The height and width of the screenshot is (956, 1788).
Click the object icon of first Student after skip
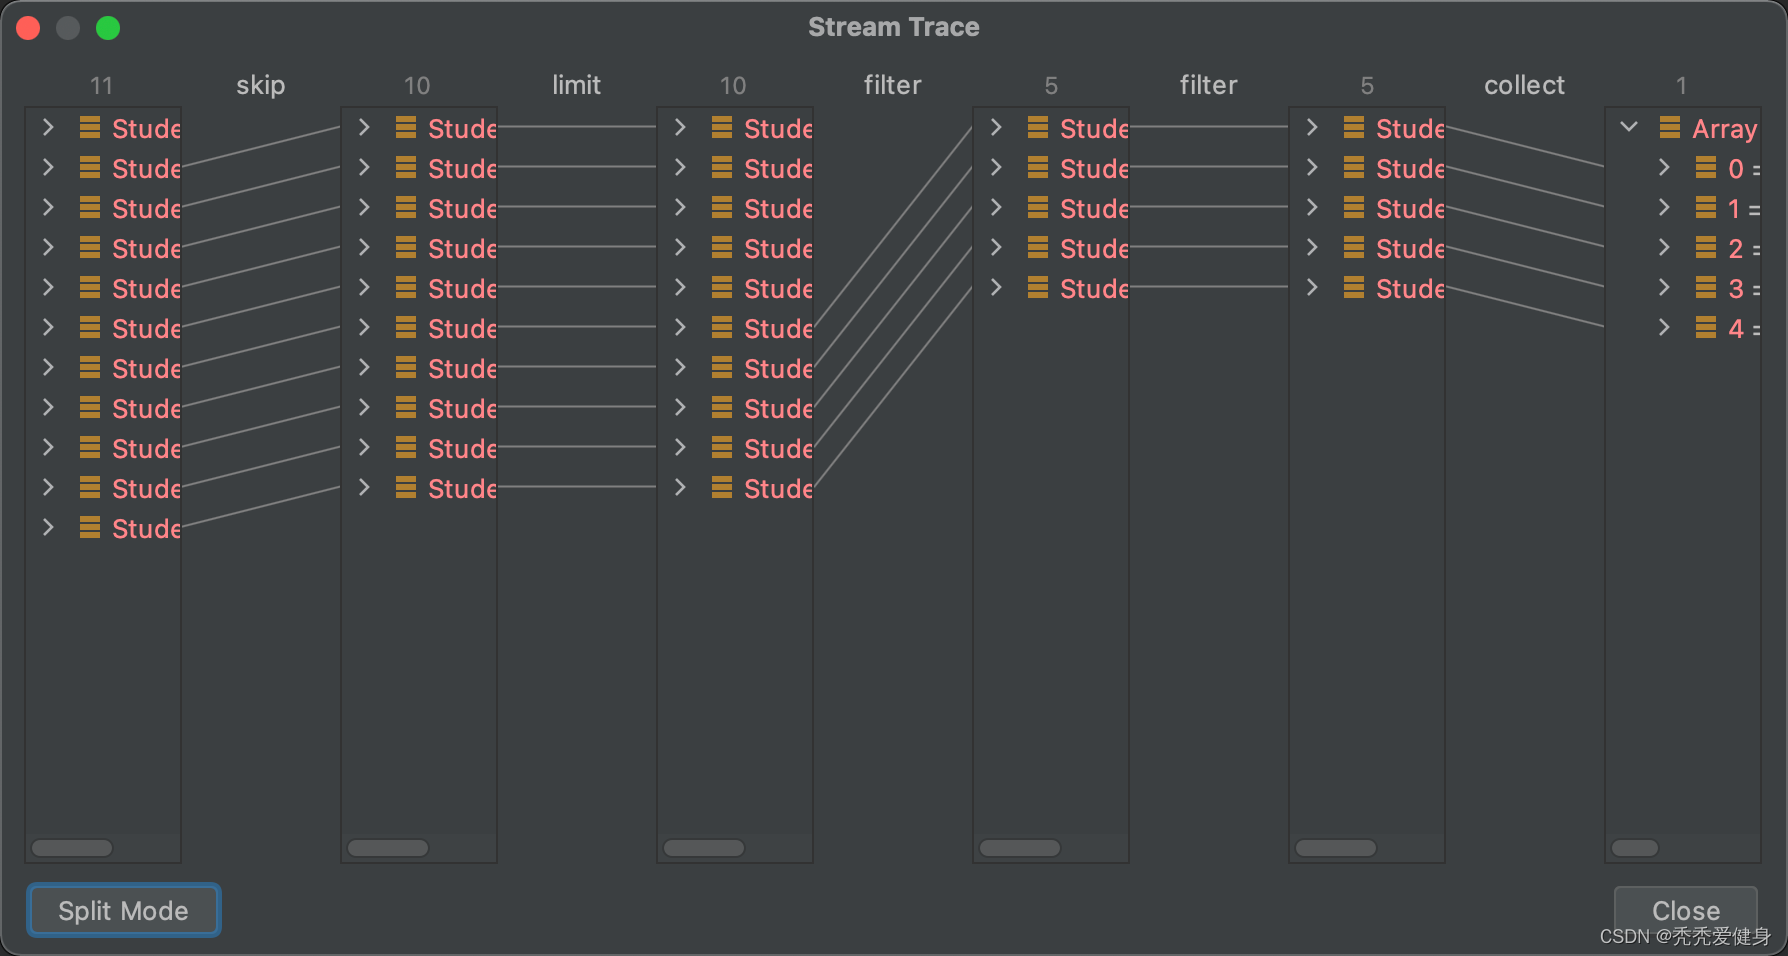pyautogui.click(x=406, y=128)
